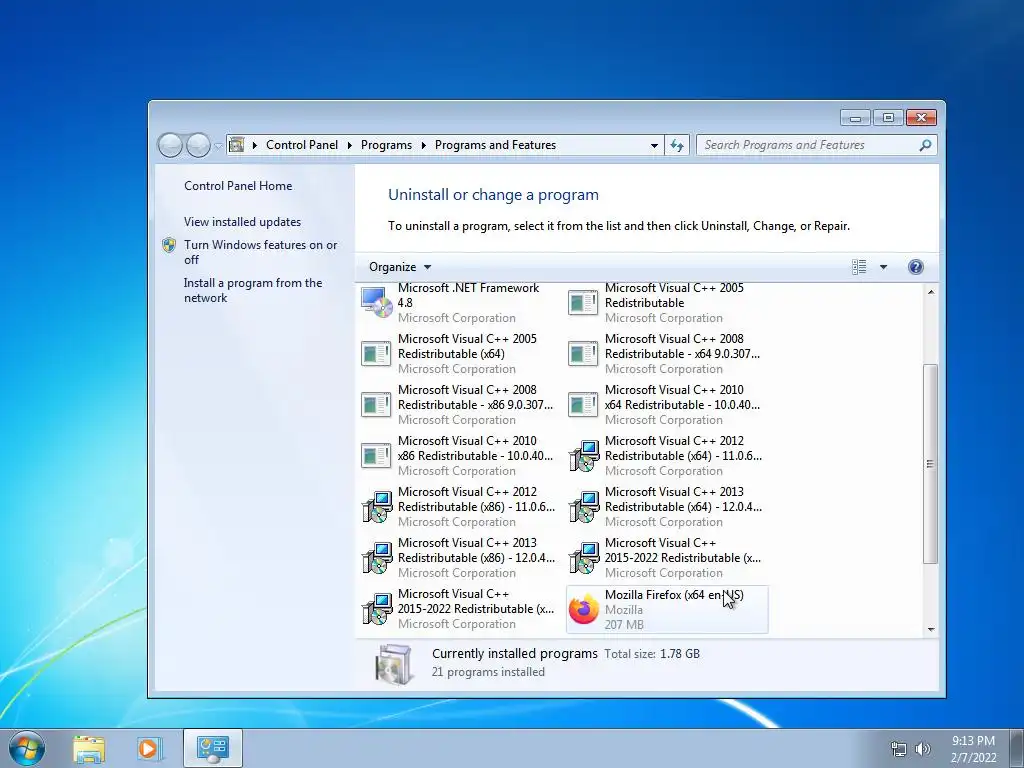
Task: Expand the arrow after Control Panel breadcrumb
Action: pos(349,145)
